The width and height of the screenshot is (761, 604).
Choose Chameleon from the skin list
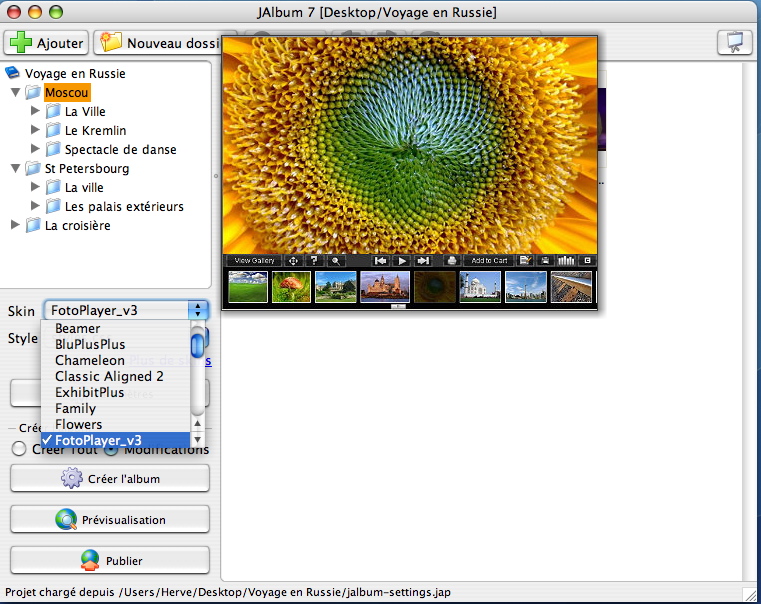pos(116,360)
